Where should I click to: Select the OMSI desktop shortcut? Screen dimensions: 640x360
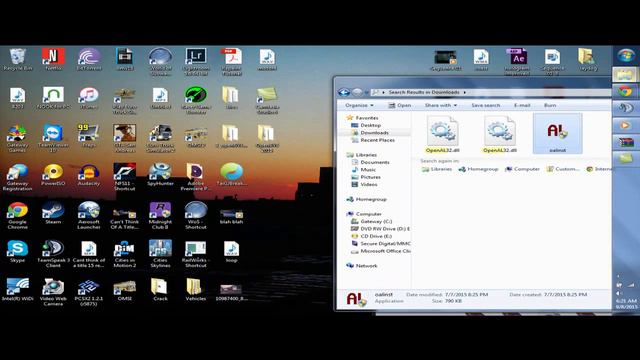[x=124, y=289]
